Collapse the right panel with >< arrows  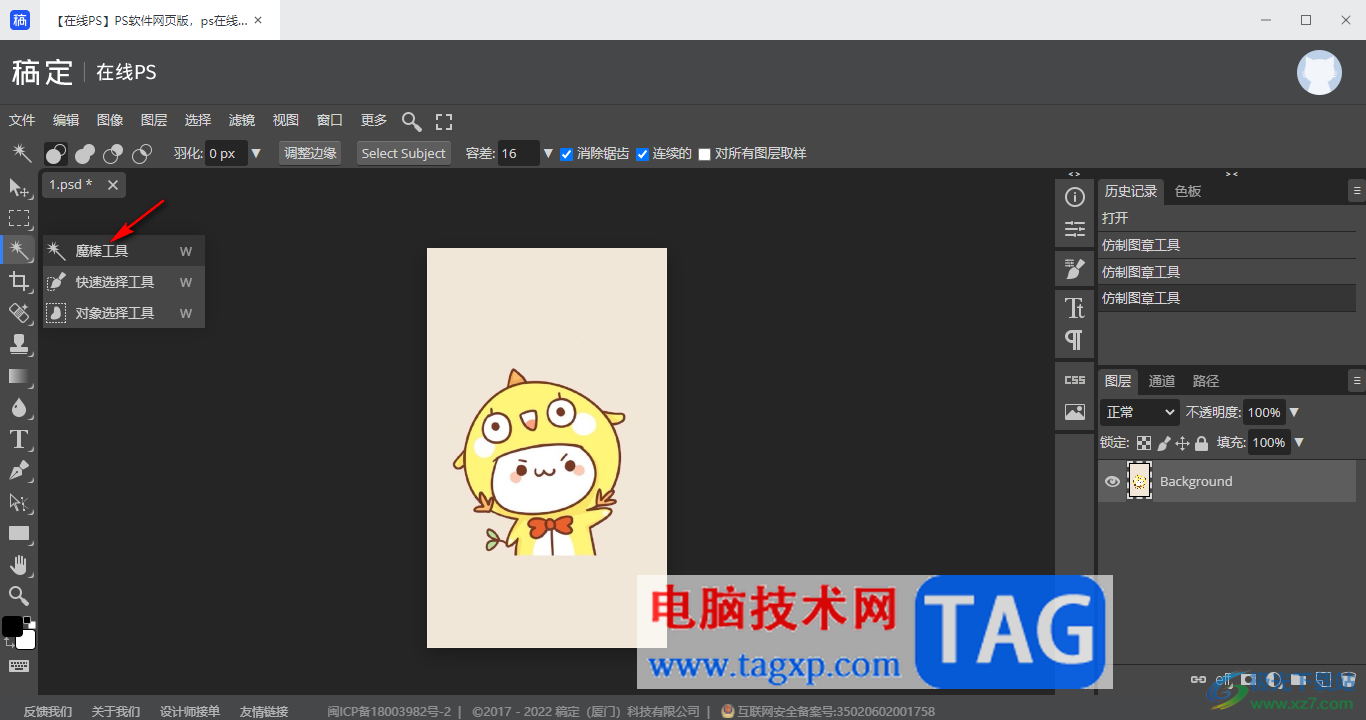1232,173
